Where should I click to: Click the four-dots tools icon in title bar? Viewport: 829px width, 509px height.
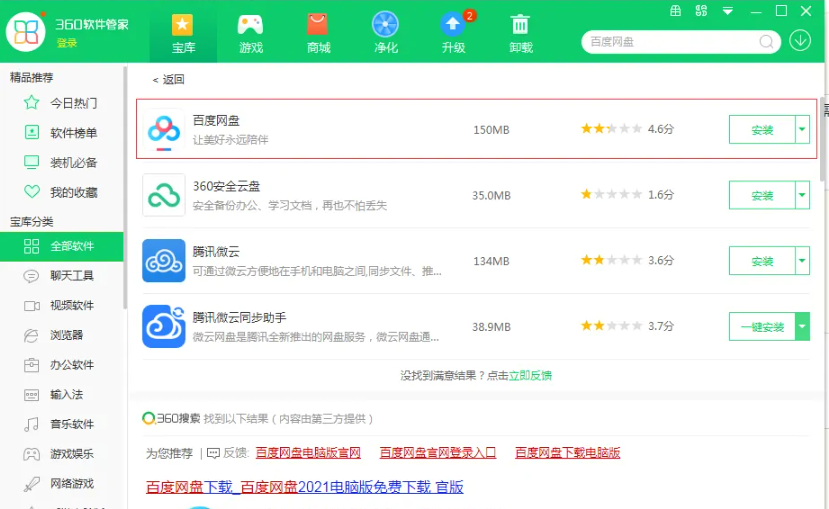point(701,11)
